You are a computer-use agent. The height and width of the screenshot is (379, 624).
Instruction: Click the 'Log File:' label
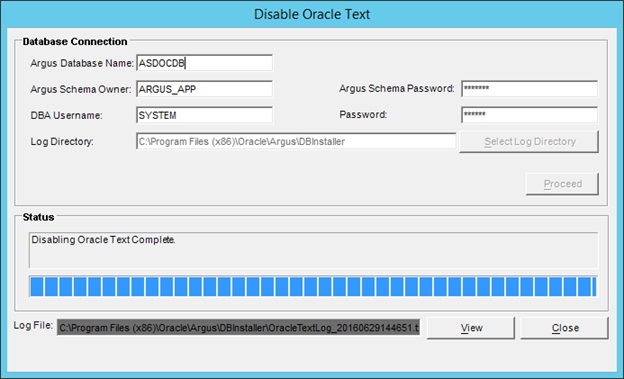tap(33, 325)
